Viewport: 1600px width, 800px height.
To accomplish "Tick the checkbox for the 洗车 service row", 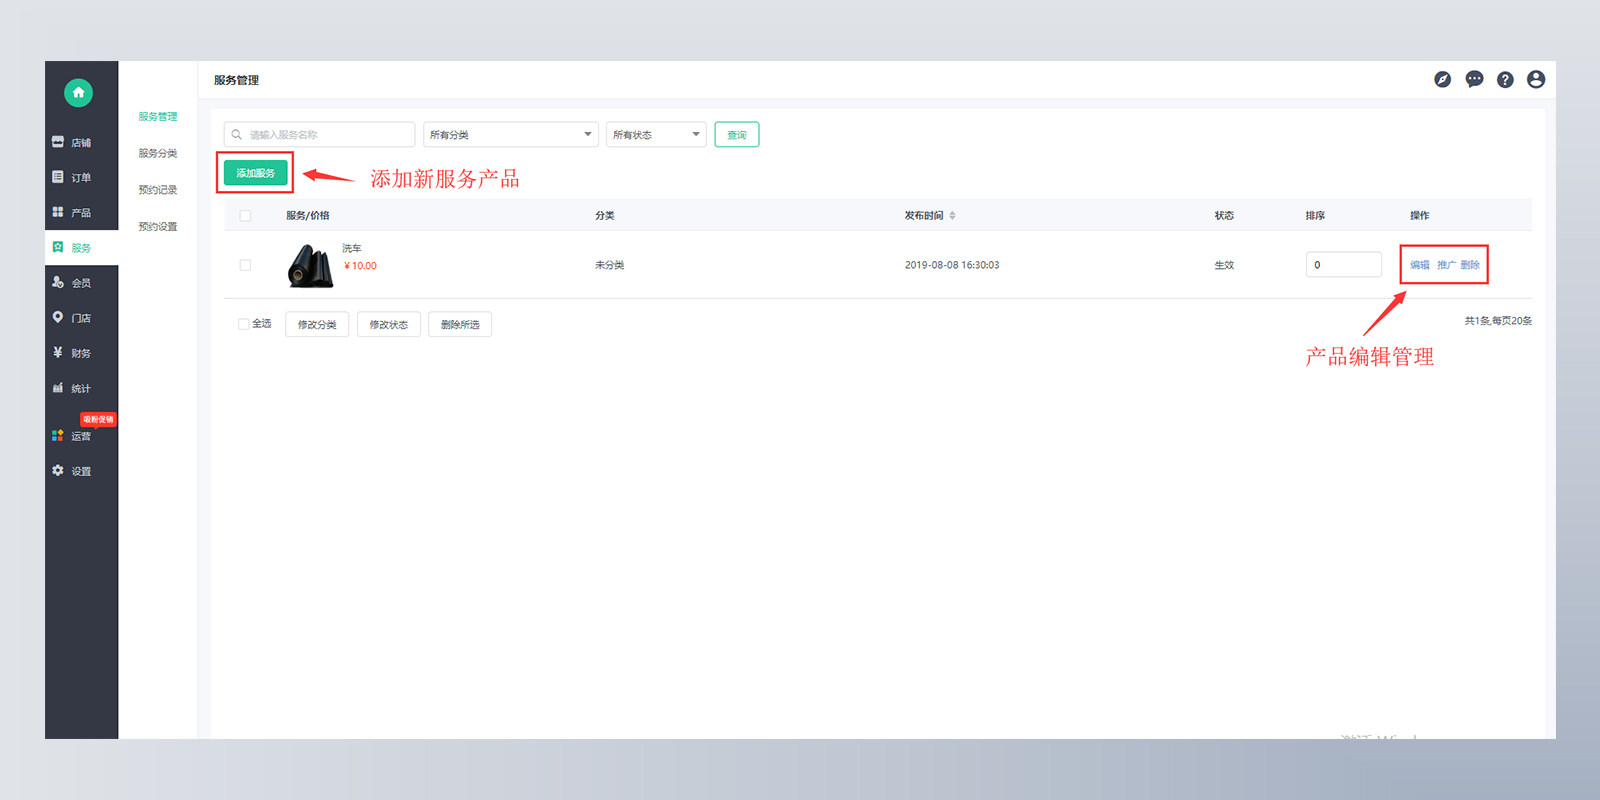I will (x=245, y=265).
